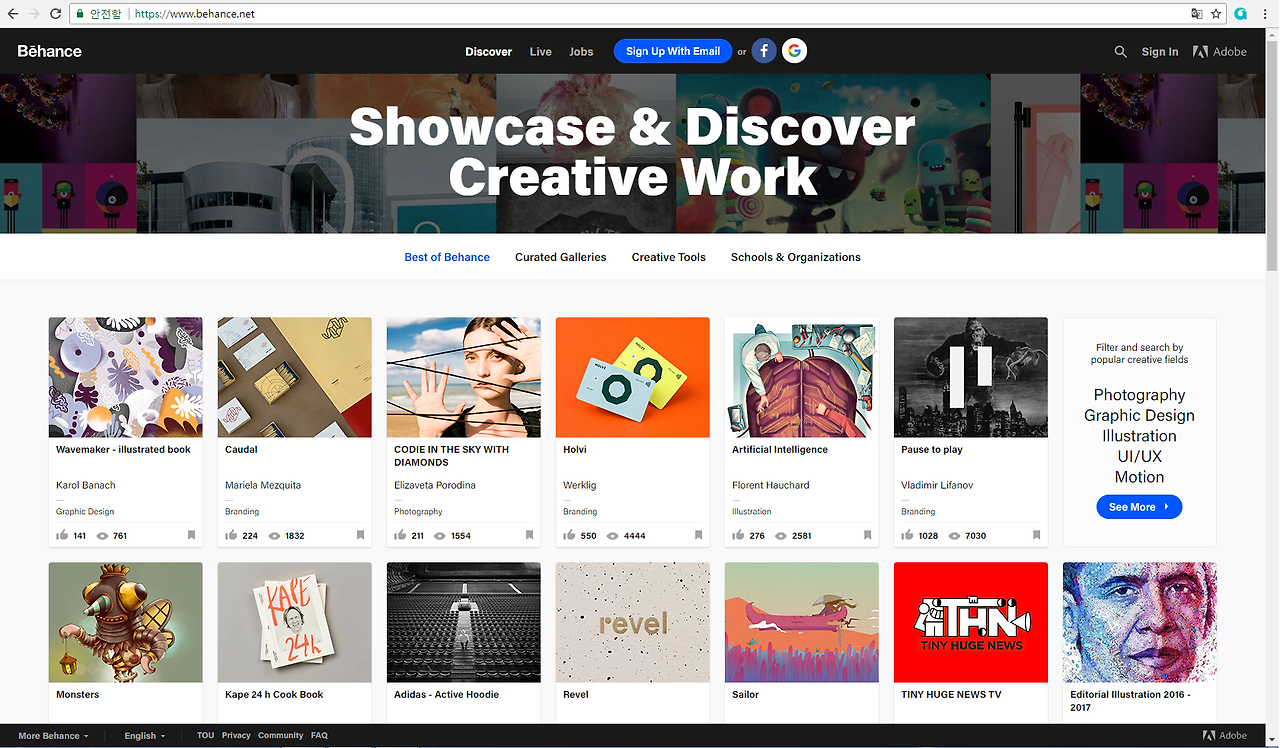The height and width of the screenshot is (748, 1280).
Task: Open author Vladimir Lifanov's profile
Action: click(x=937, y=485)
